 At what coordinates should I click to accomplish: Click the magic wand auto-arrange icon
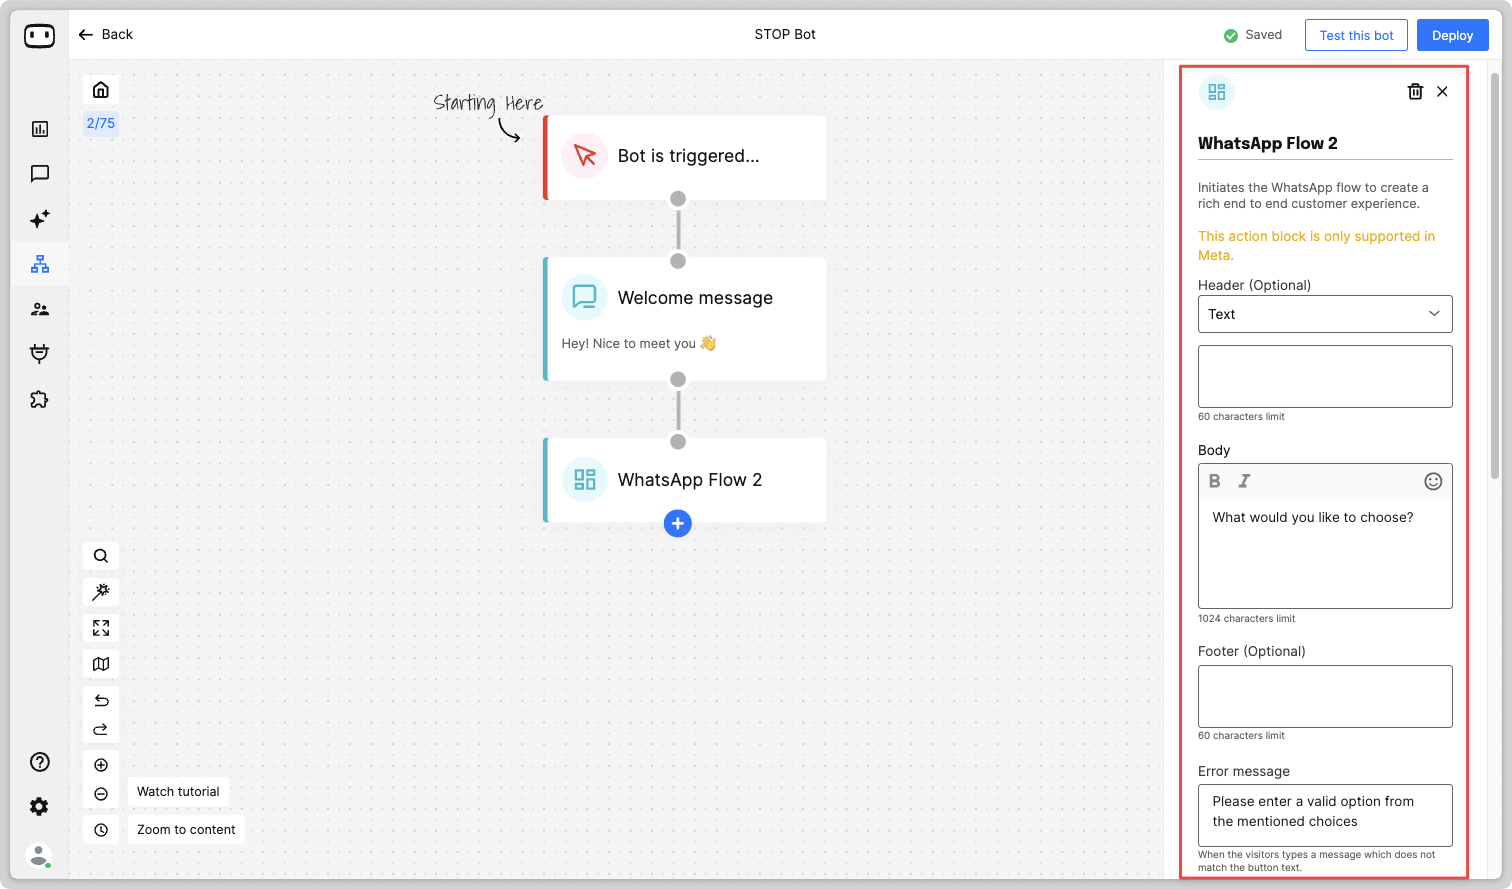101,592
